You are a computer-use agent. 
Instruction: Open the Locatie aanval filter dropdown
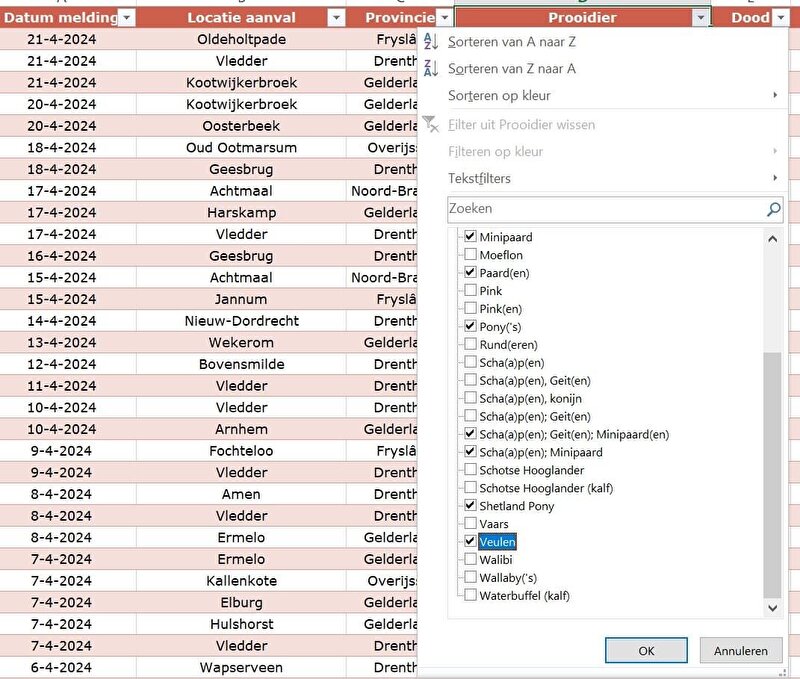pos(336,18)
